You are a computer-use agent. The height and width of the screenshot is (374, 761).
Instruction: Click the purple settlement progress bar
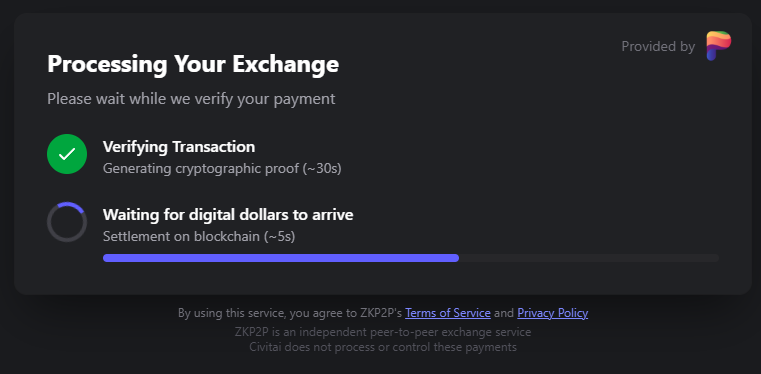(281, 258)
